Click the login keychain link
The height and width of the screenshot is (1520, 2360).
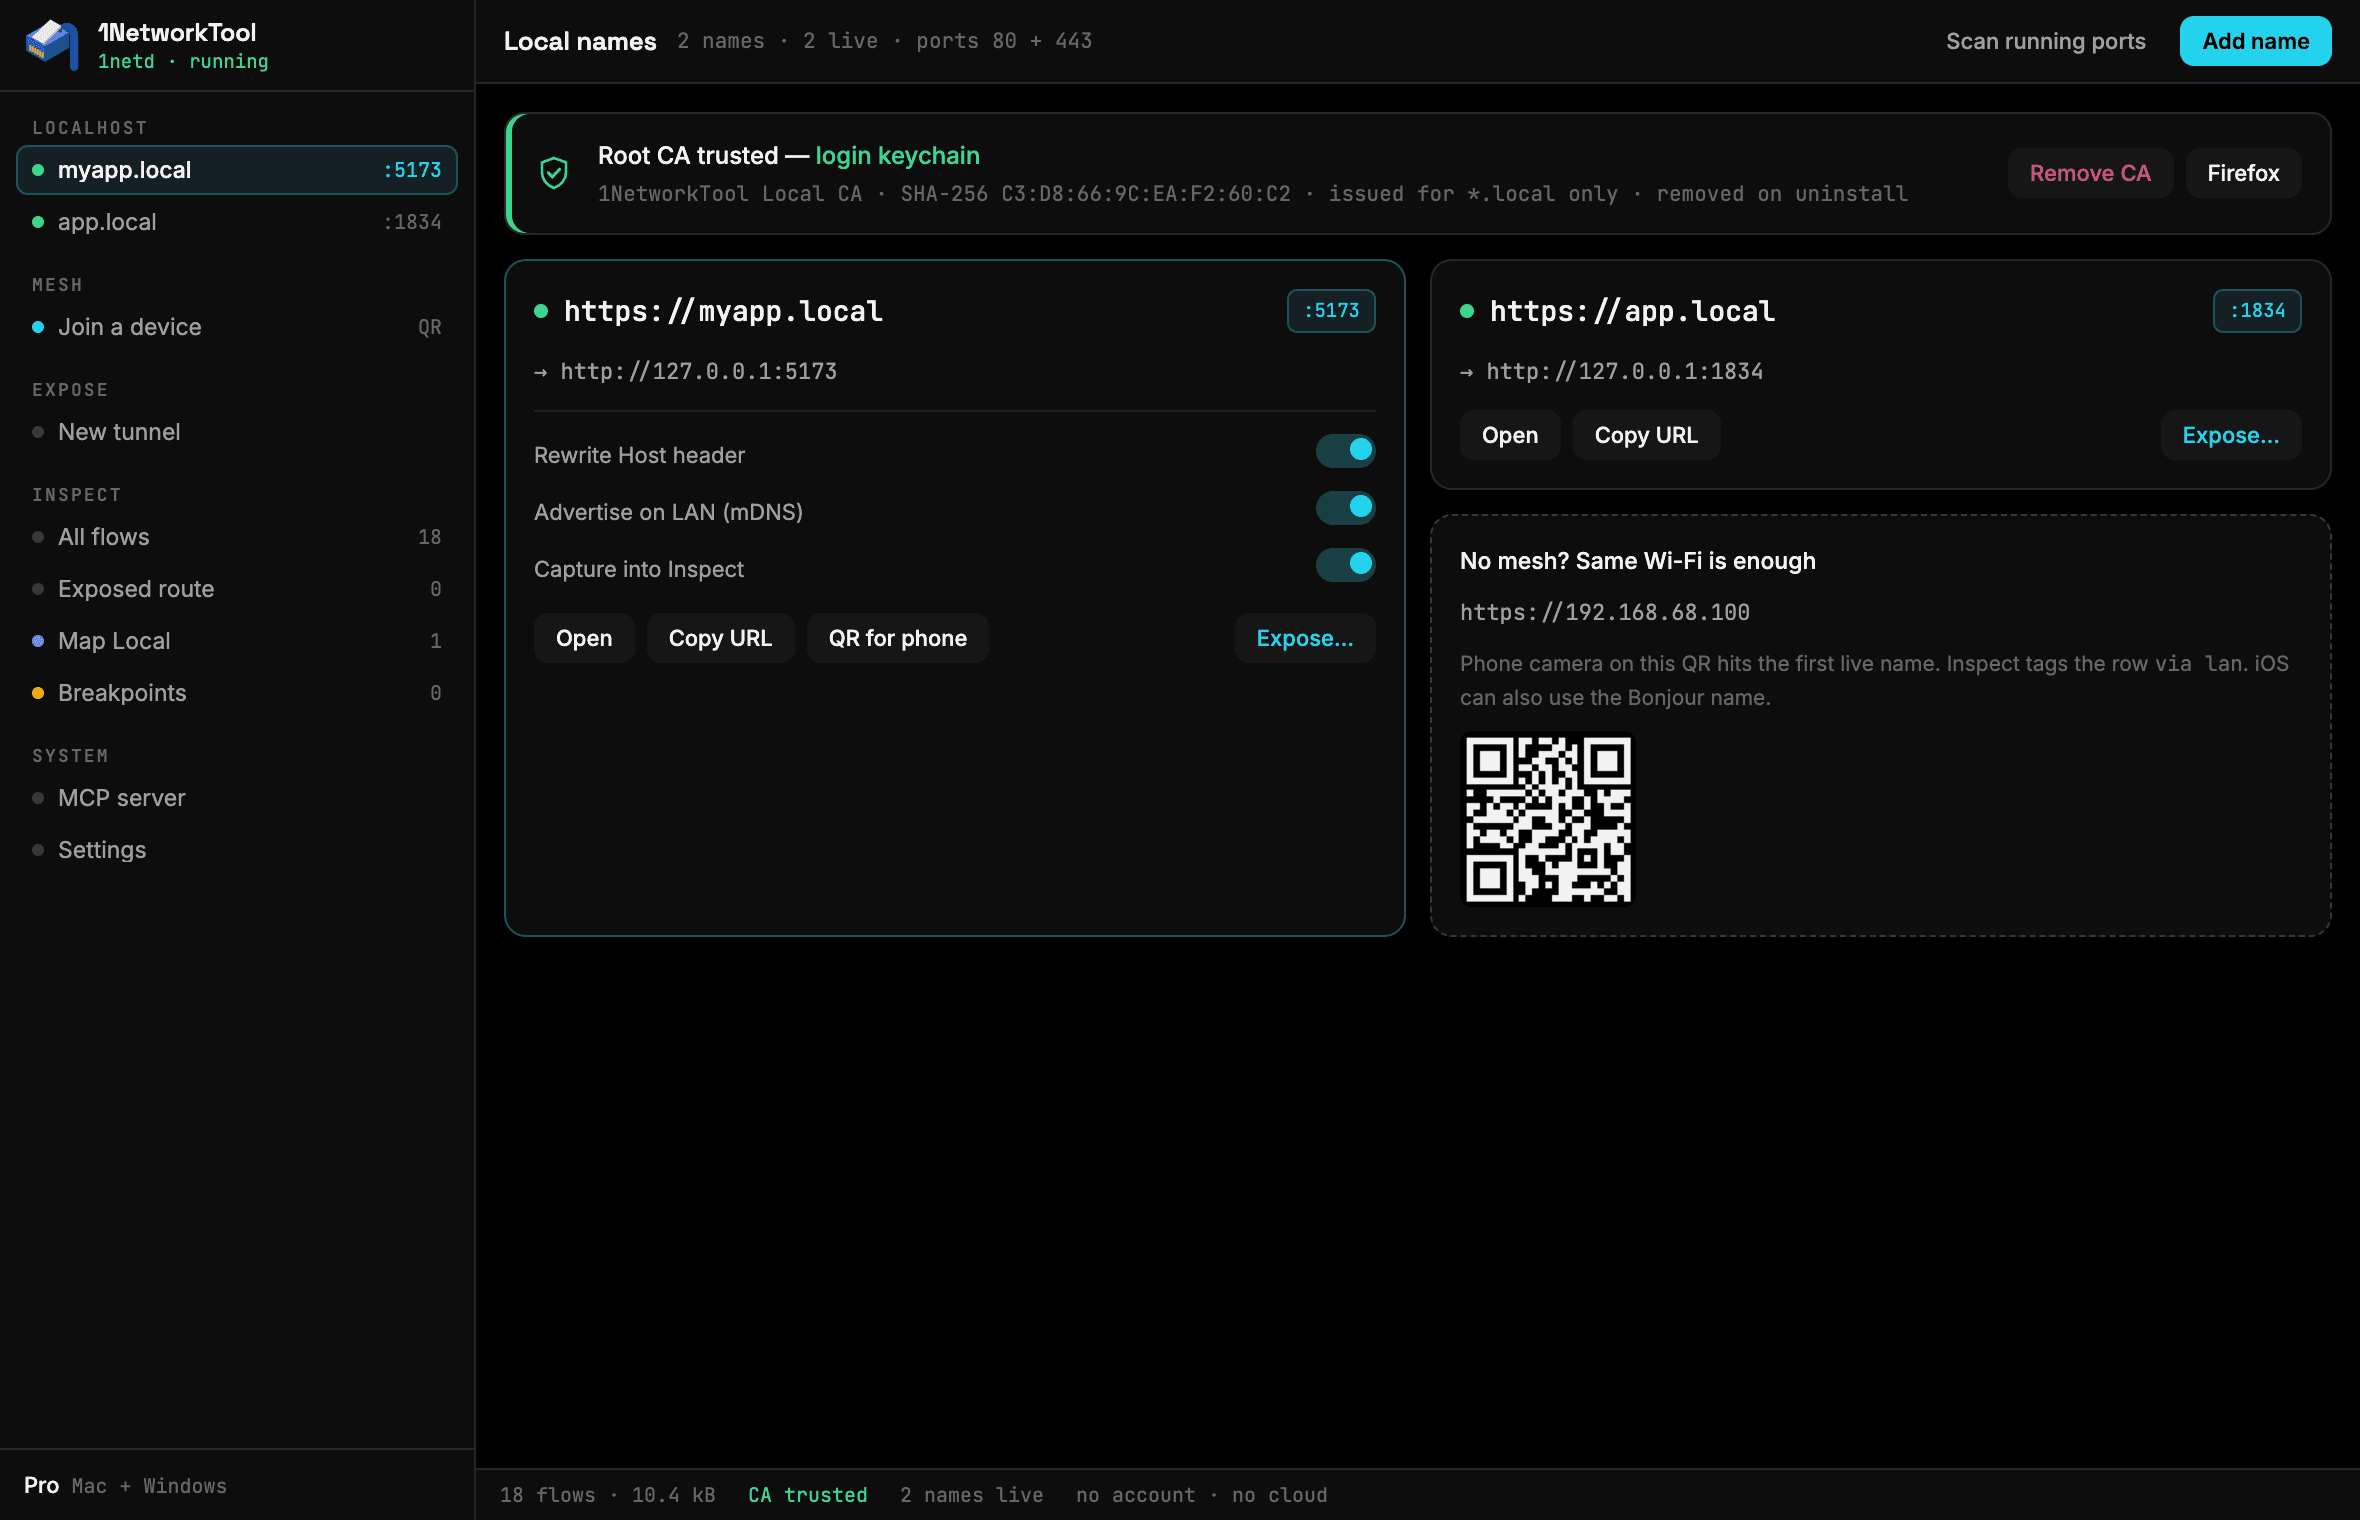[x=897, y=156]
